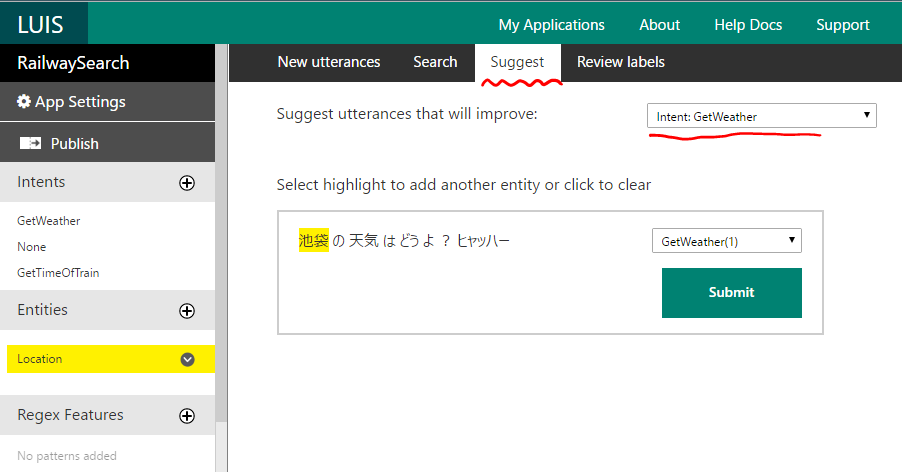Click the gear icon in App Settings
902x472 pixels.
(24, 102)
